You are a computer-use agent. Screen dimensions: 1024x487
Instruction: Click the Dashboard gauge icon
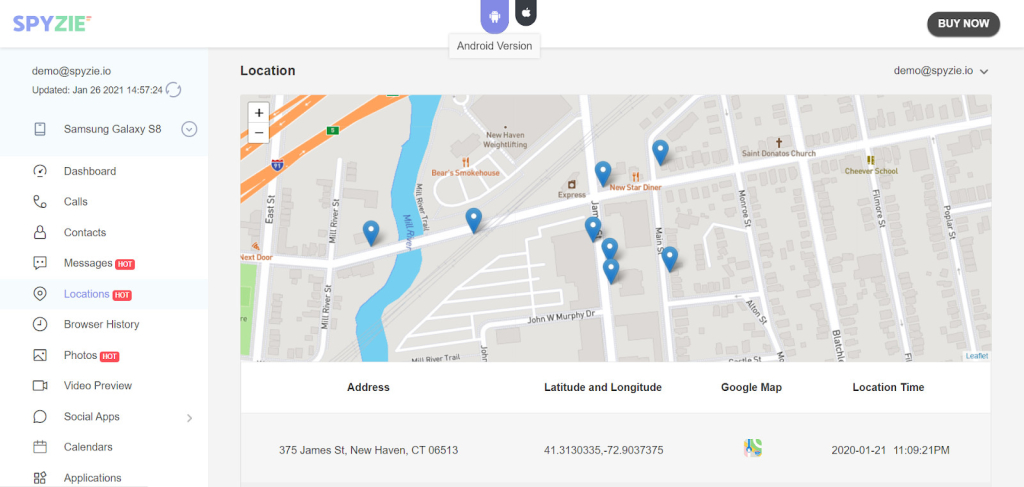[x=40, y=171]
